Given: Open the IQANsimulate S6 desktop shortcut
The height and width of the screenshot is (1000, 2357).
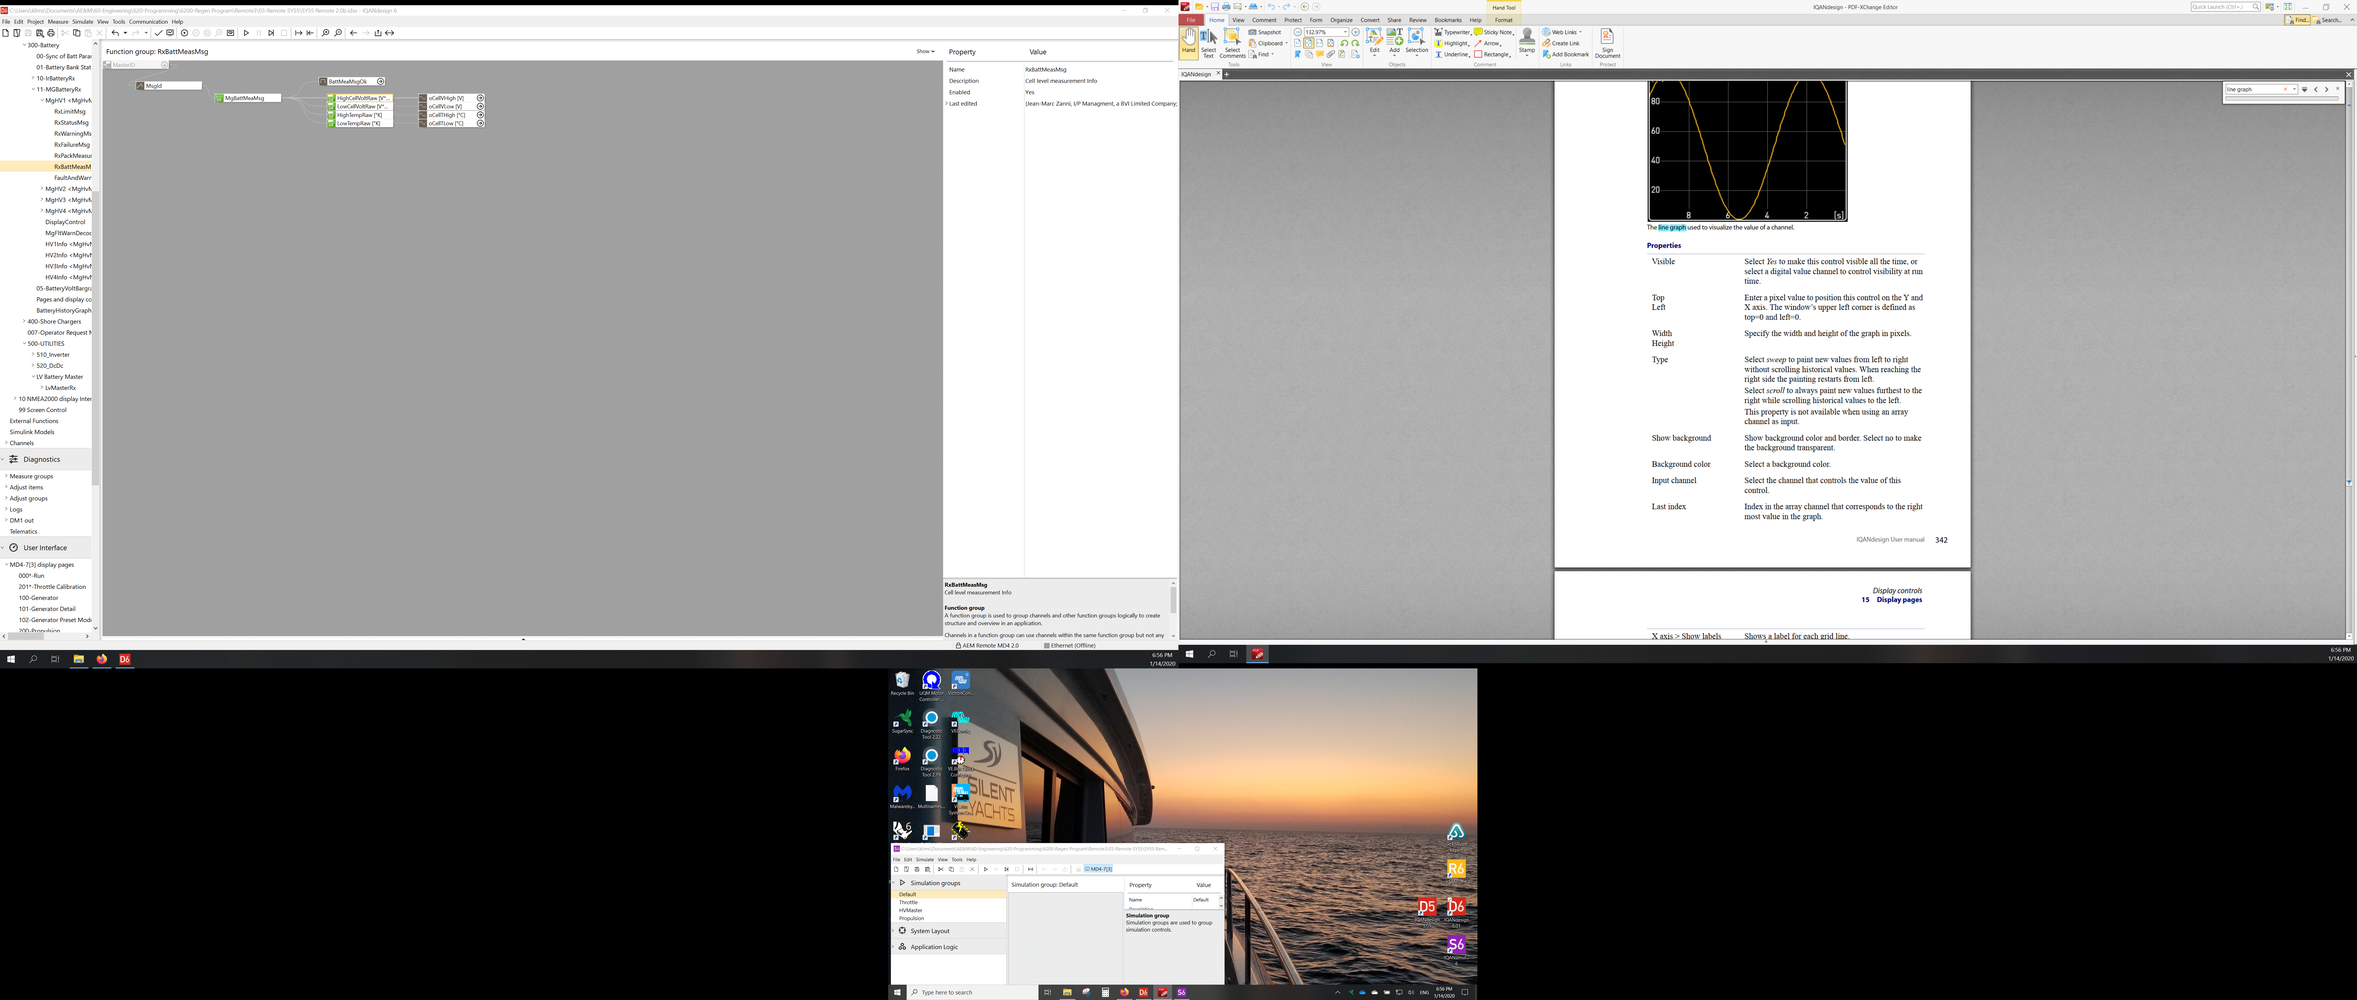Looking at the screenshot, I should (x=1456, y=948).
